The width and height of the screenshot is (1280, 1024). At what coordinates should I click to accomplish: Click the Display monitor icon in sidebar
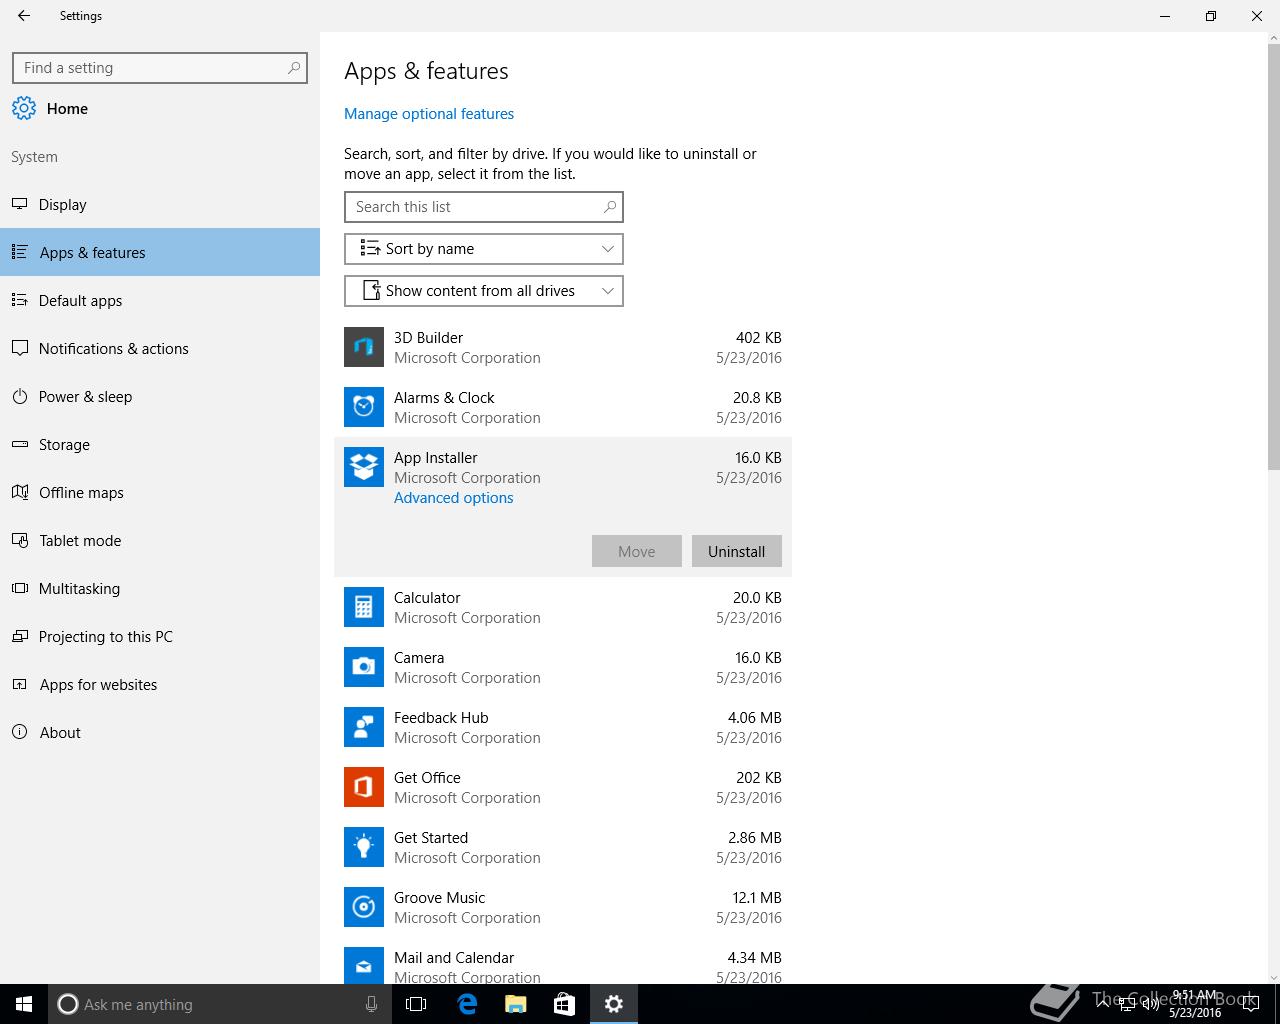click(19, 204)
